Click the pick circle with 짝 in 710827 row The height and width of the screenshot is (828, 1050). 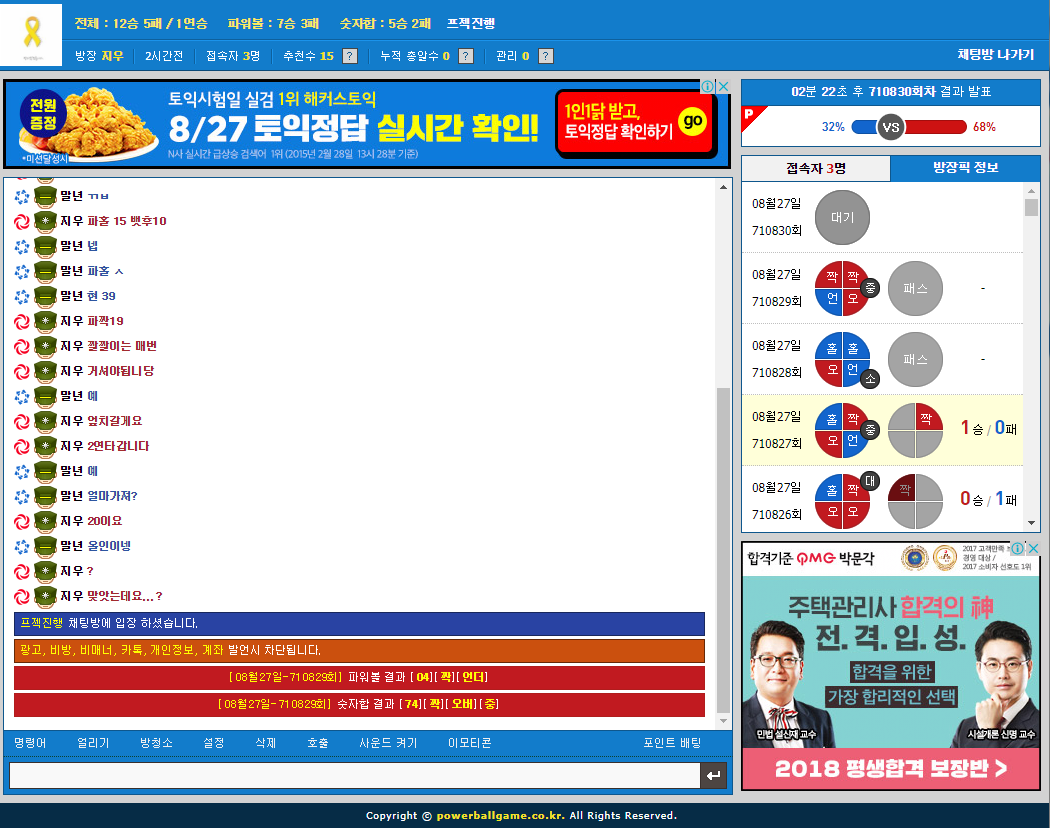pyautogui.click(x=915, y=430)
